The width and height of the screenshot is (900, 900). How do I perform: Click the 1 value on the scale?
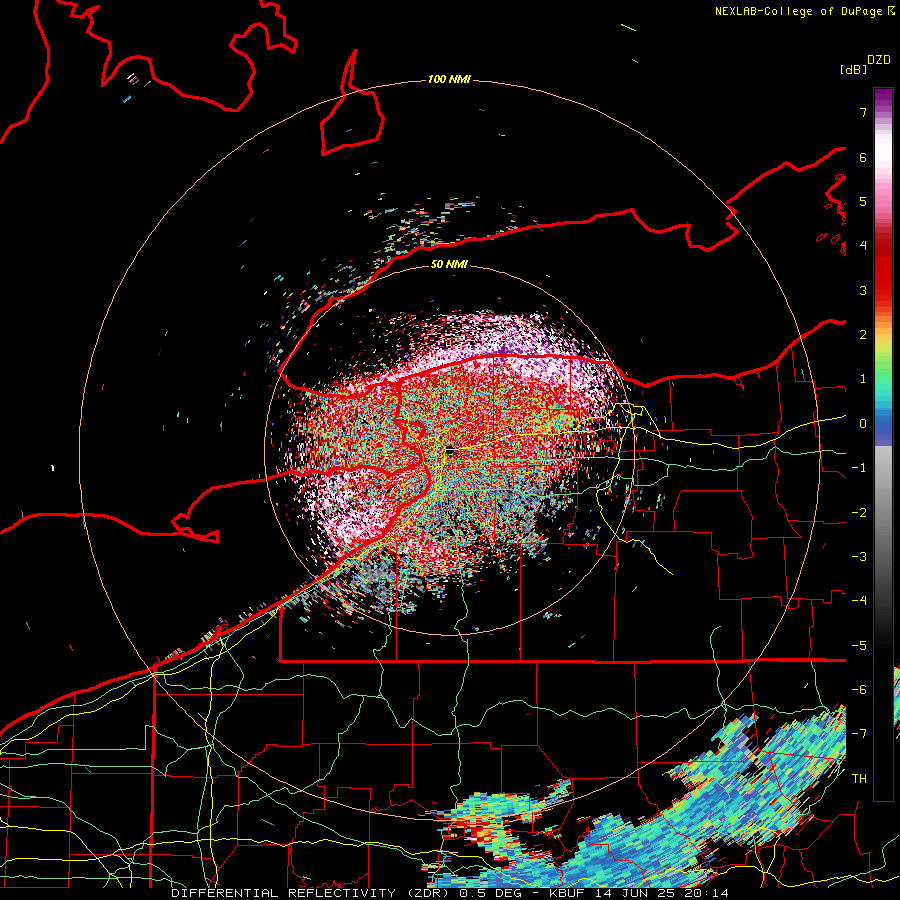click(863, 379)
